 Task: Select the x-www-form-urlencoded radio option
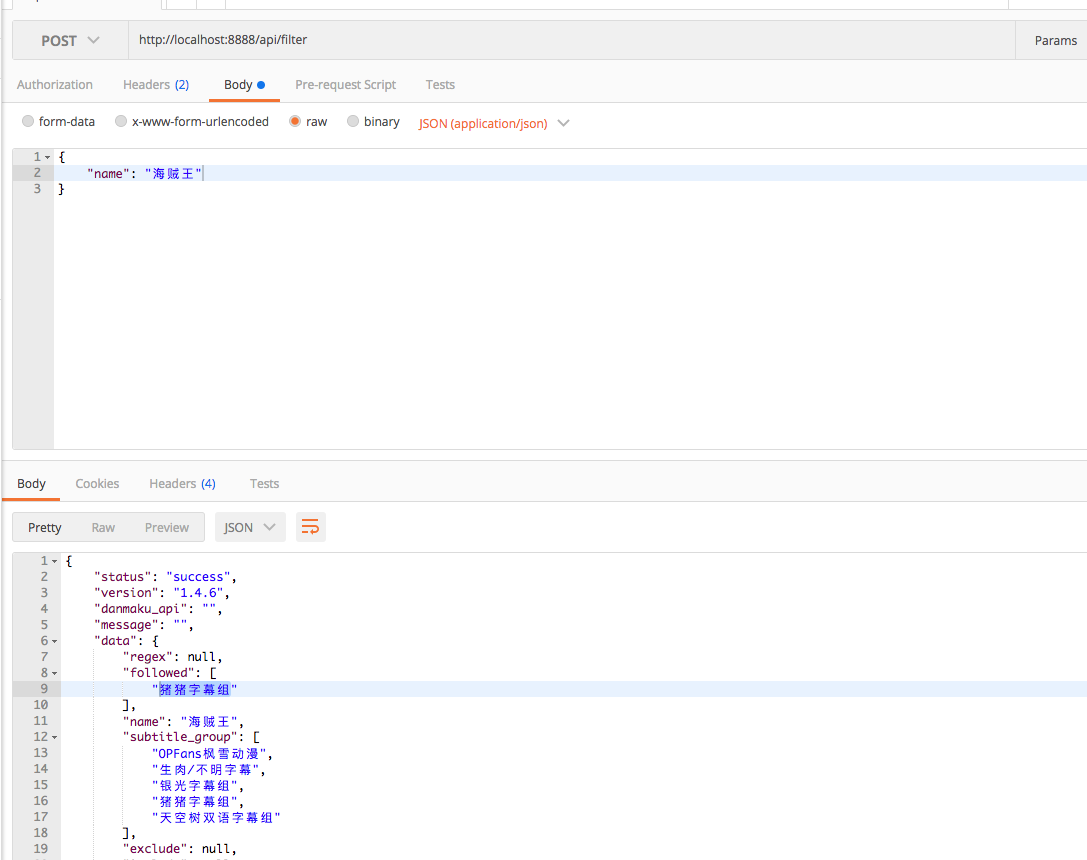point(121,121)
